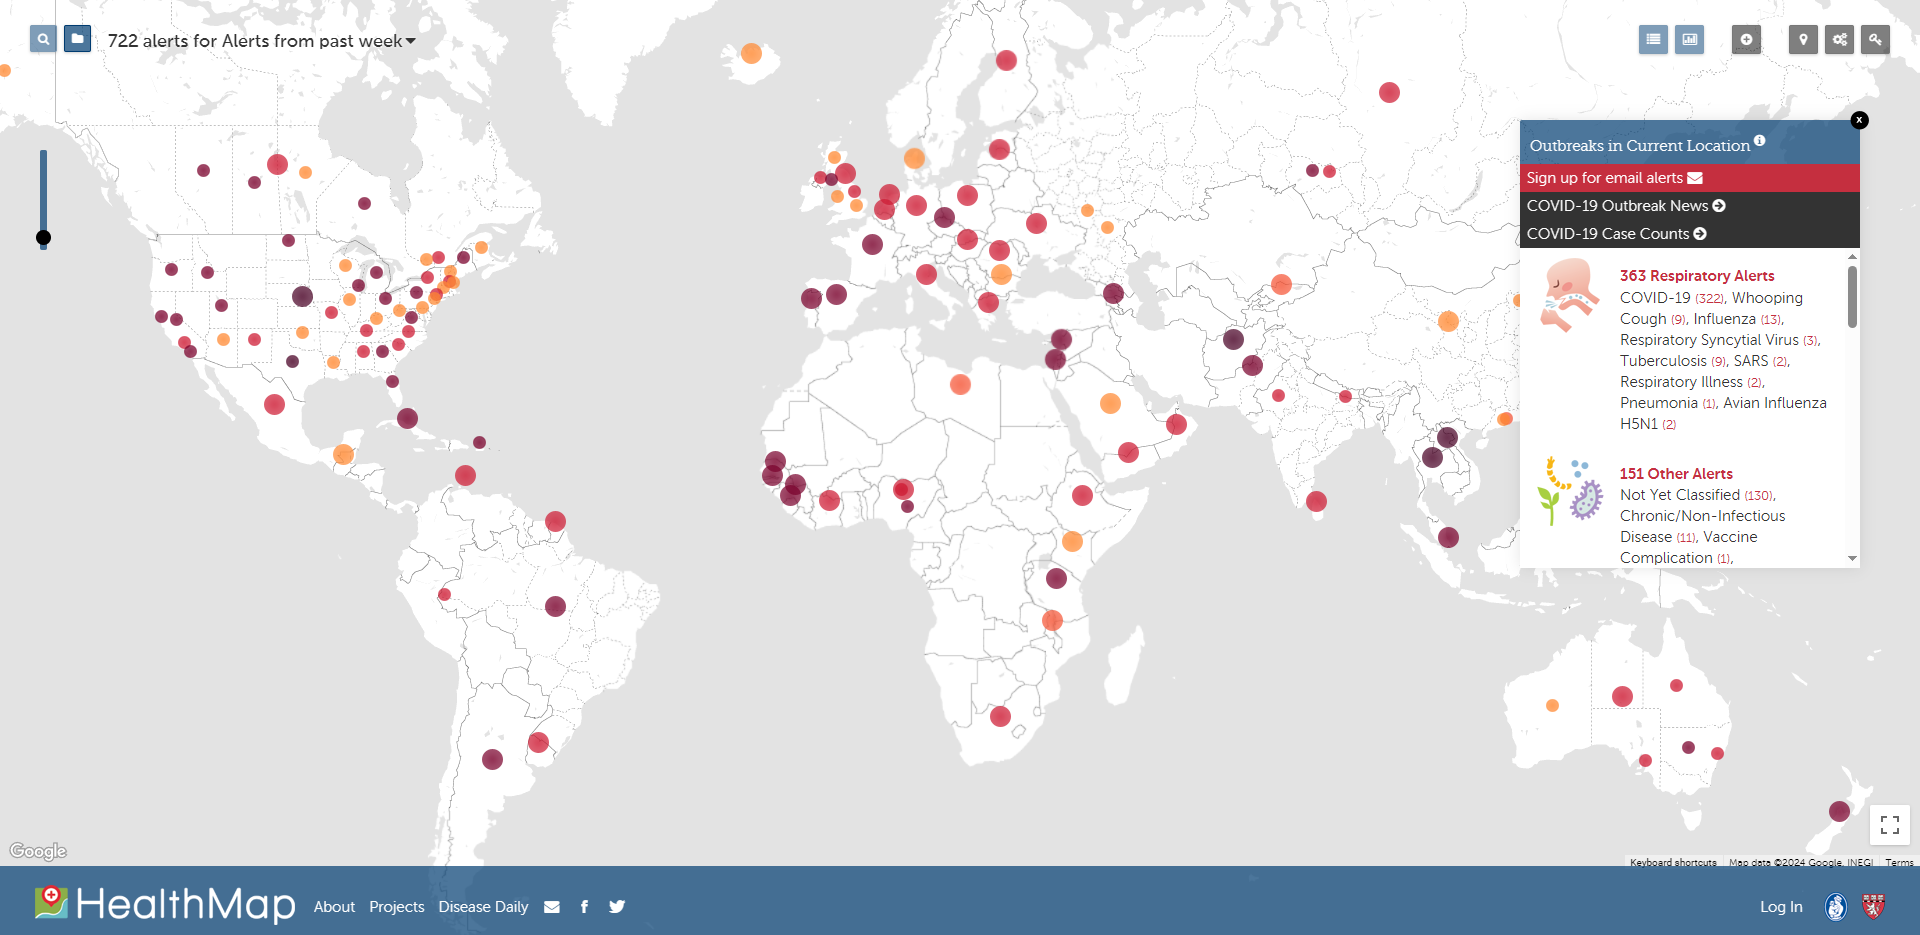Open the Twitter icon in the footer
The width and height of the screenshot is (1920, 935).
(617, 907)
